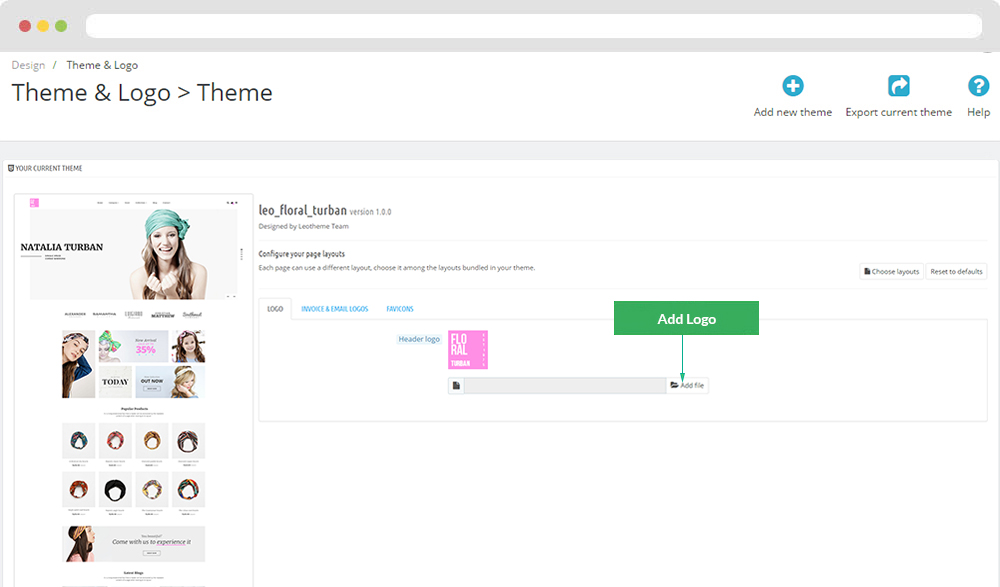This screenshot has height=587, width=1000.
Task: Switch to the Invoice & Email Logos tab
Action: tap(334, 309)
